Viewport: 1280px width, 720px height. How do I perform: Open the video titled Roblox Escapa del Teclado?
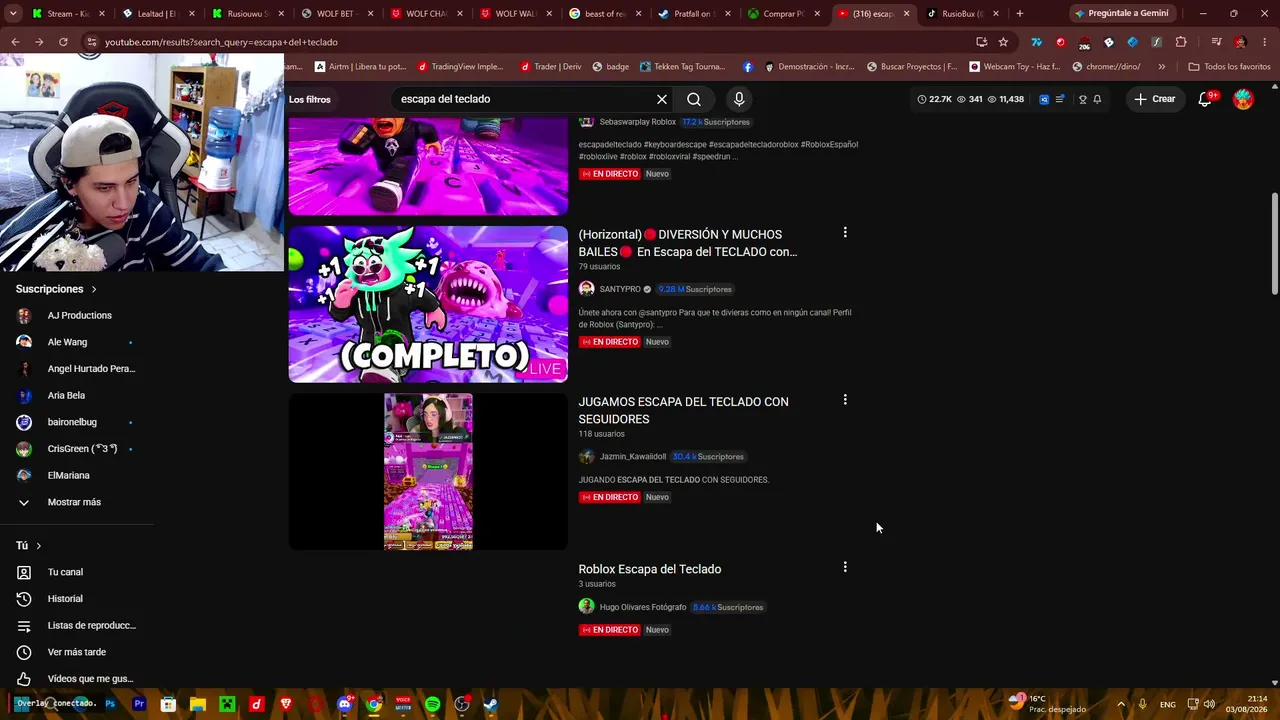(x=650, y=569)
